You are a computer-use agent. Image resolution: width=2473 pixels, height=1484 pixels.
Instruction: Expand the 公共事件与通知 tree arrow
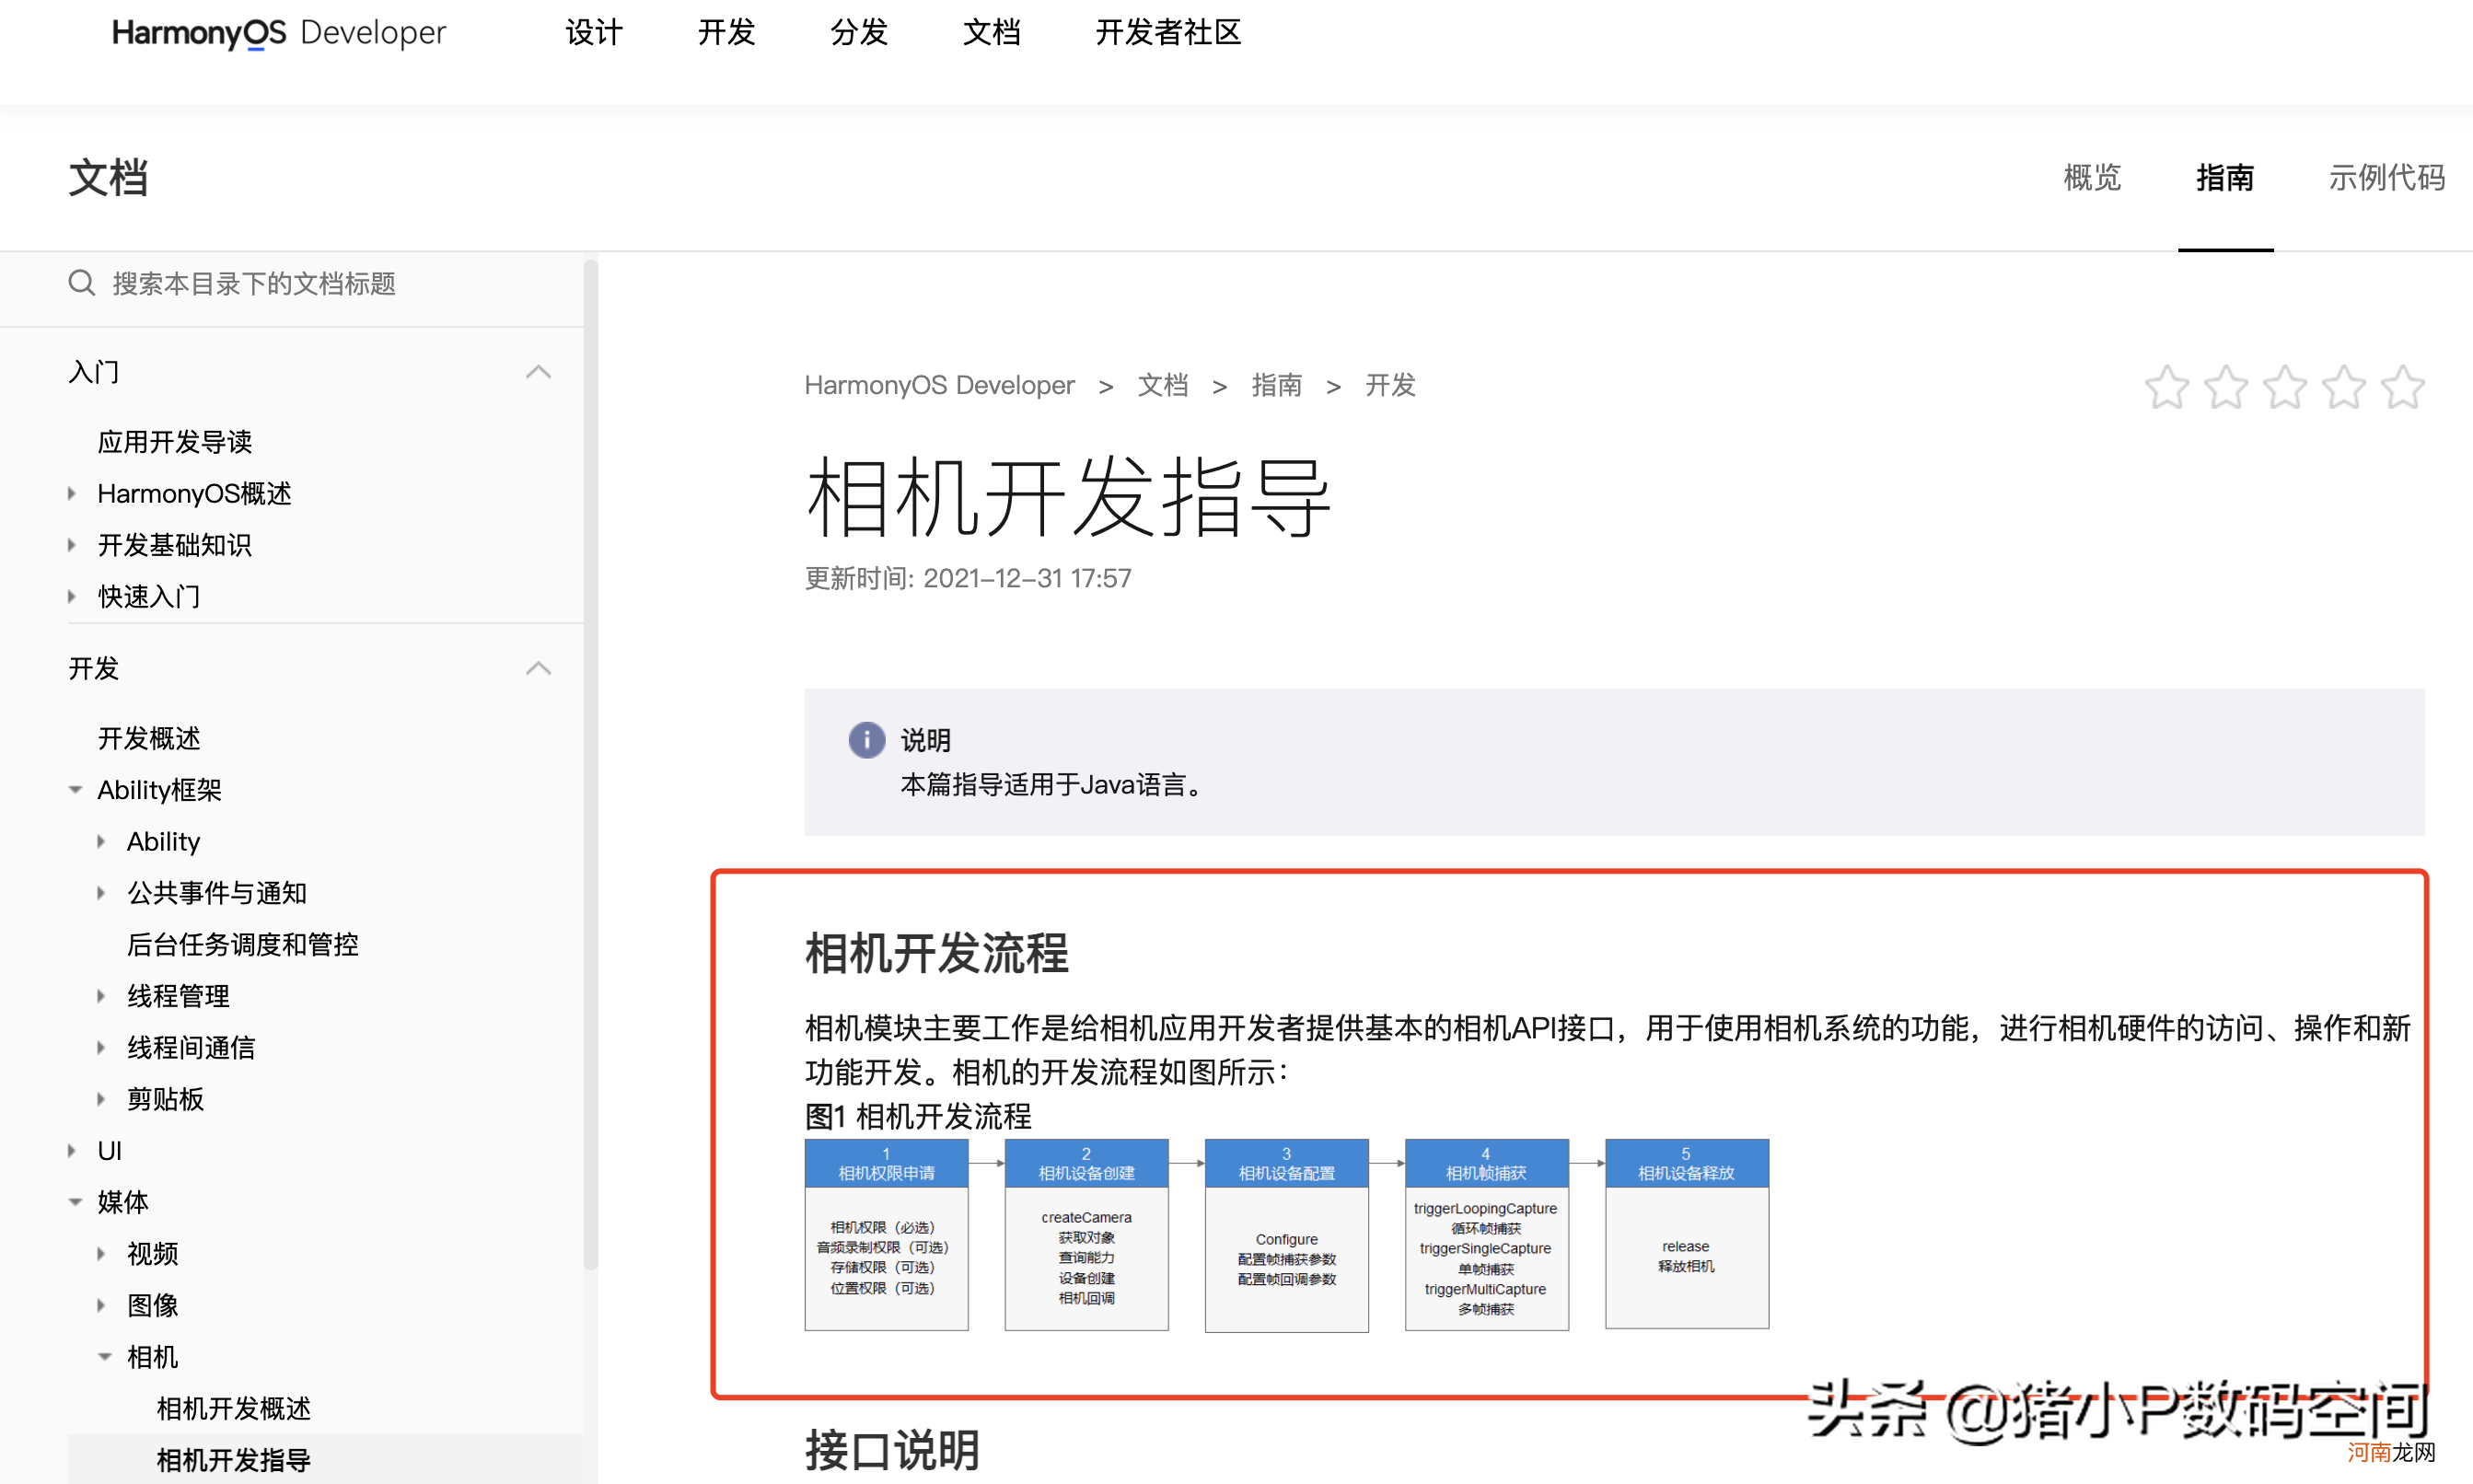[101, 893]
